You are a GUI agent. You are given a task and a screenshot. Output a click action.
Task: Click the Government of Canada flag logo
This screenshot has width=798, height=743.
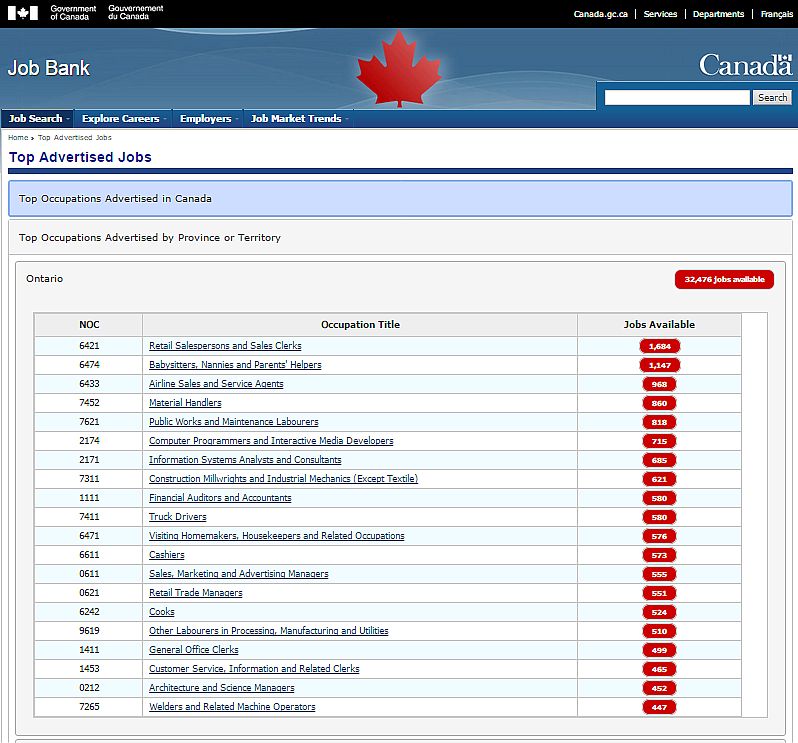23,13
